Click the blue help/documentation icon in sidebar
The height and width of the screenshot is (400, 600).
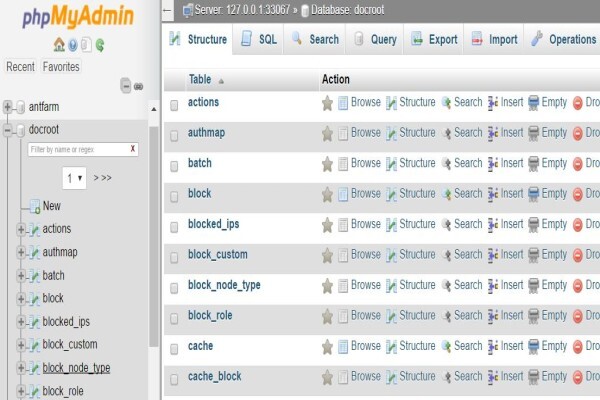coord(73,45)
